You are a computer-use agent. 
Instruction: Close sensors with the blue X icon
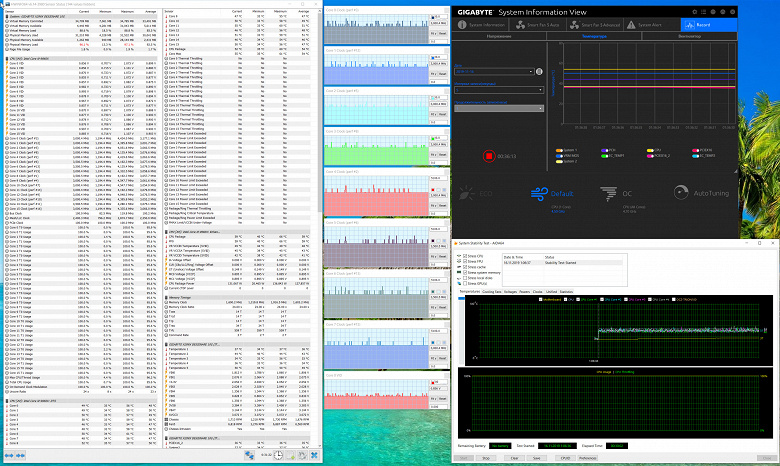(x=316, y=455)
